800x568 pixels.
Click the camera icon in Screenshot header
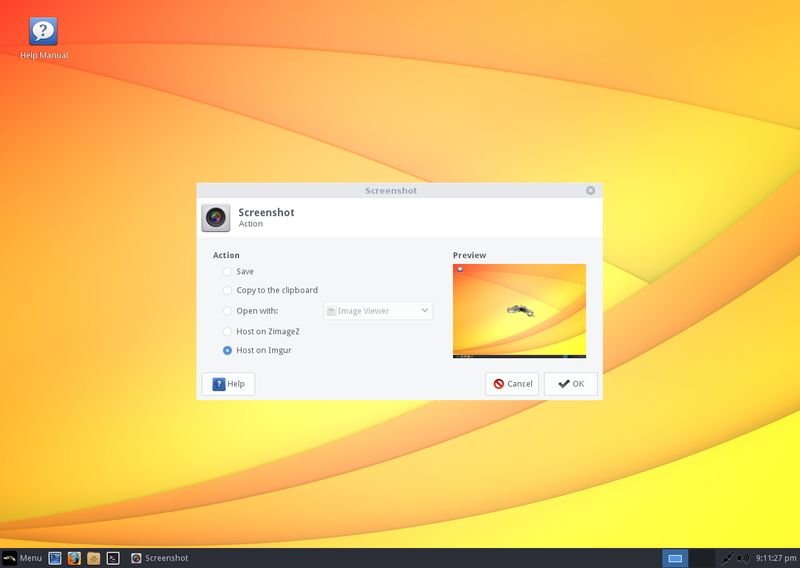[x=216, y=217]
